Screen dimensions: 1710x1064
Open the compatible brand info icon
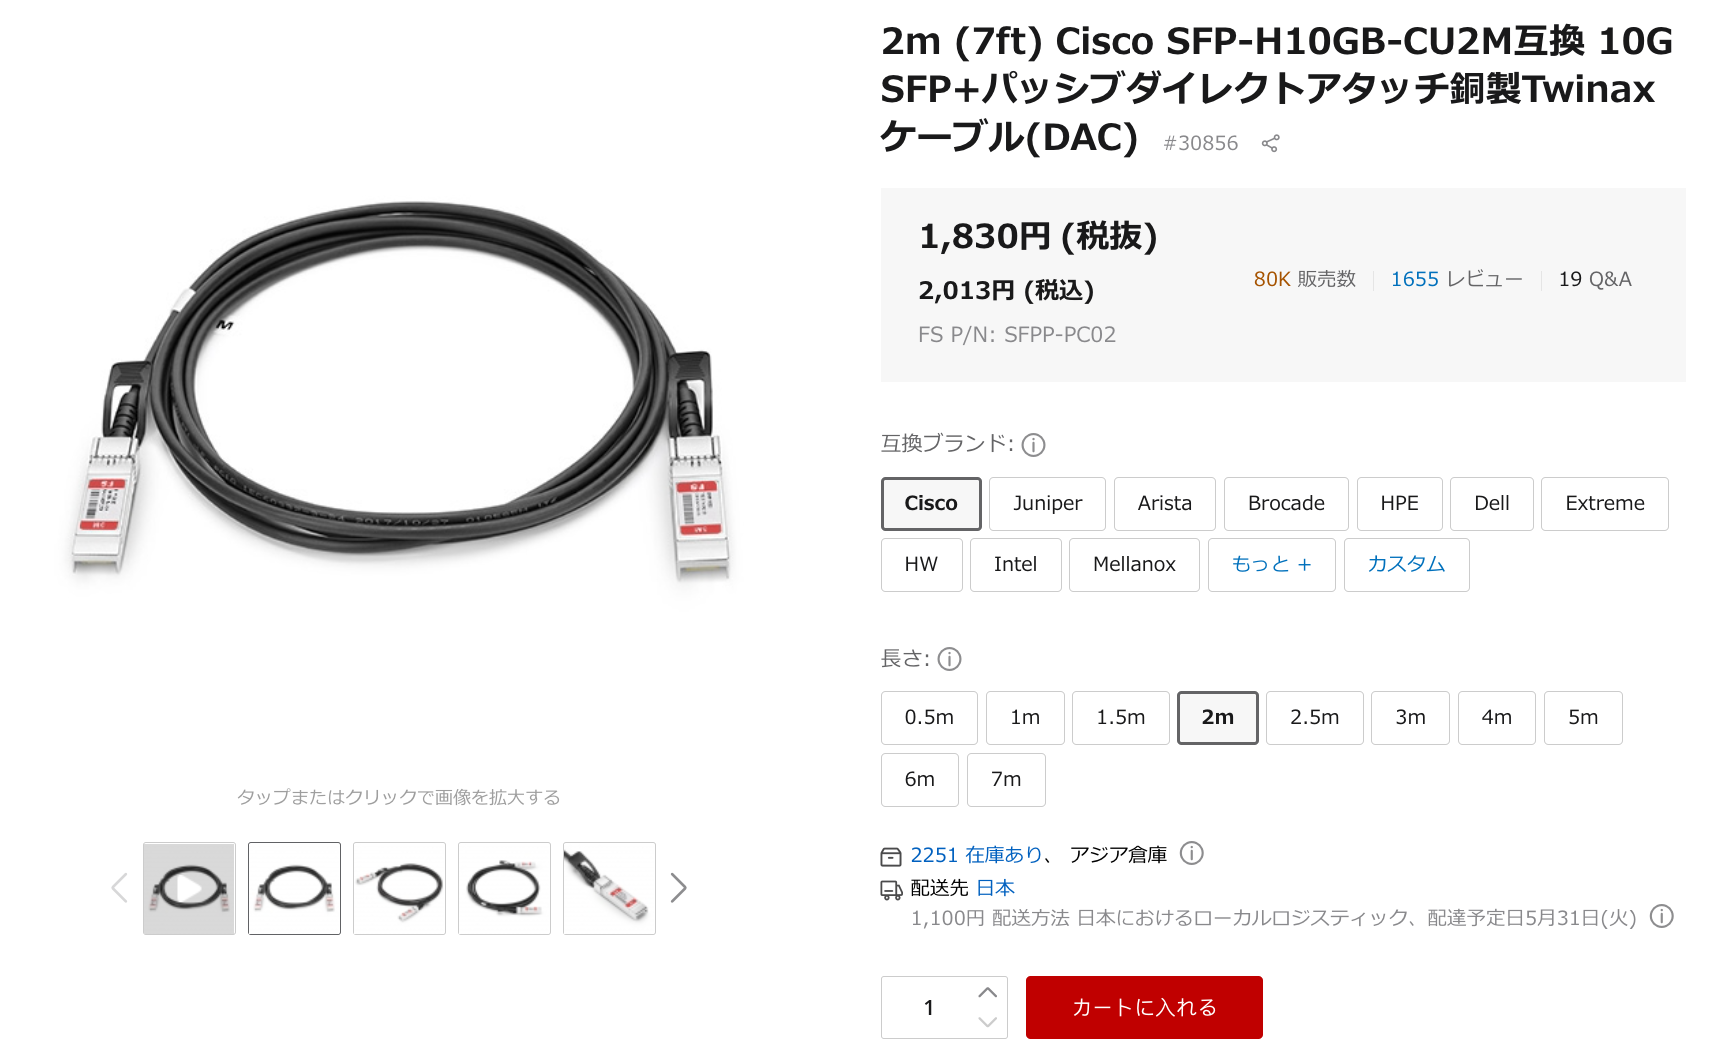pos(1033,445)
